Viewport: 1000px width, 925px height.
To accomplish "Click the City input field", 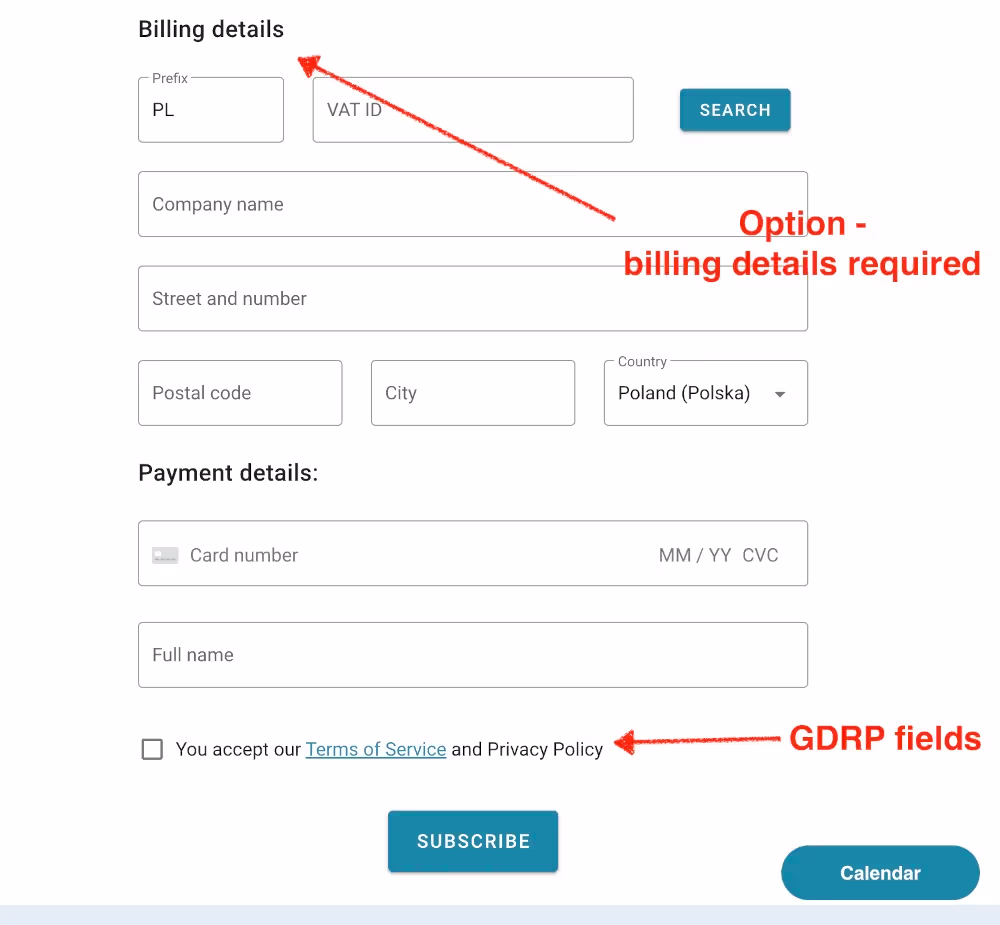I will (472, 392).
